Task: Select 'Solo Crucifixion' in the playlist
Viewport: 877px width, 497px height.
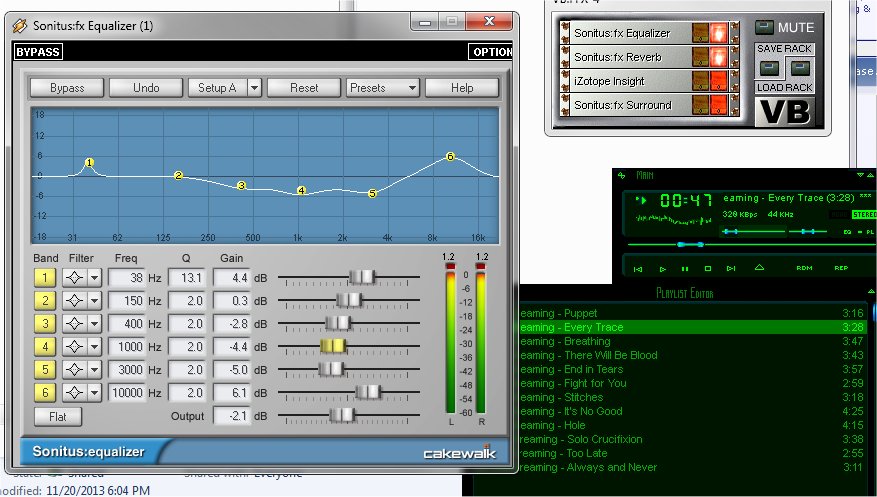Action: (605, 439)
